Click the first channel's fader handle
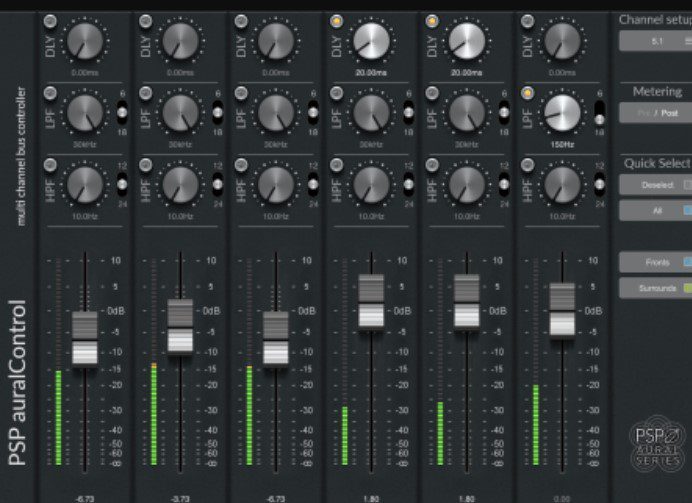This screenshot has height=503, width=692. click(x=85, y=338)
